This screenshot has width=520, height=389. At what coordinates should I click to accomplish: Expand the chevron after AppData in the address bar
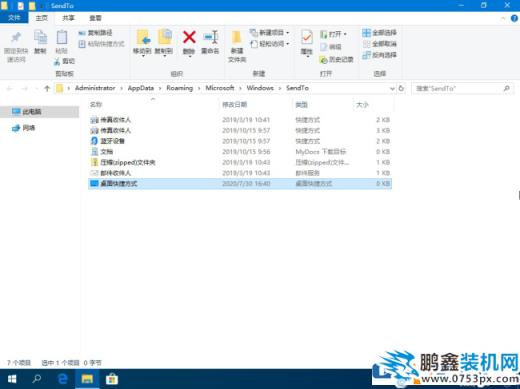point(160,88)
